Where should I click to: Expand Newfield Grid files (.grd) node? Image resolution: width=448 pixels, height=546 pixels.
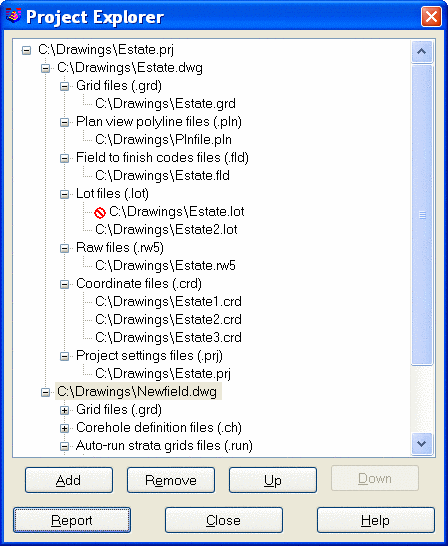point(64,410)
